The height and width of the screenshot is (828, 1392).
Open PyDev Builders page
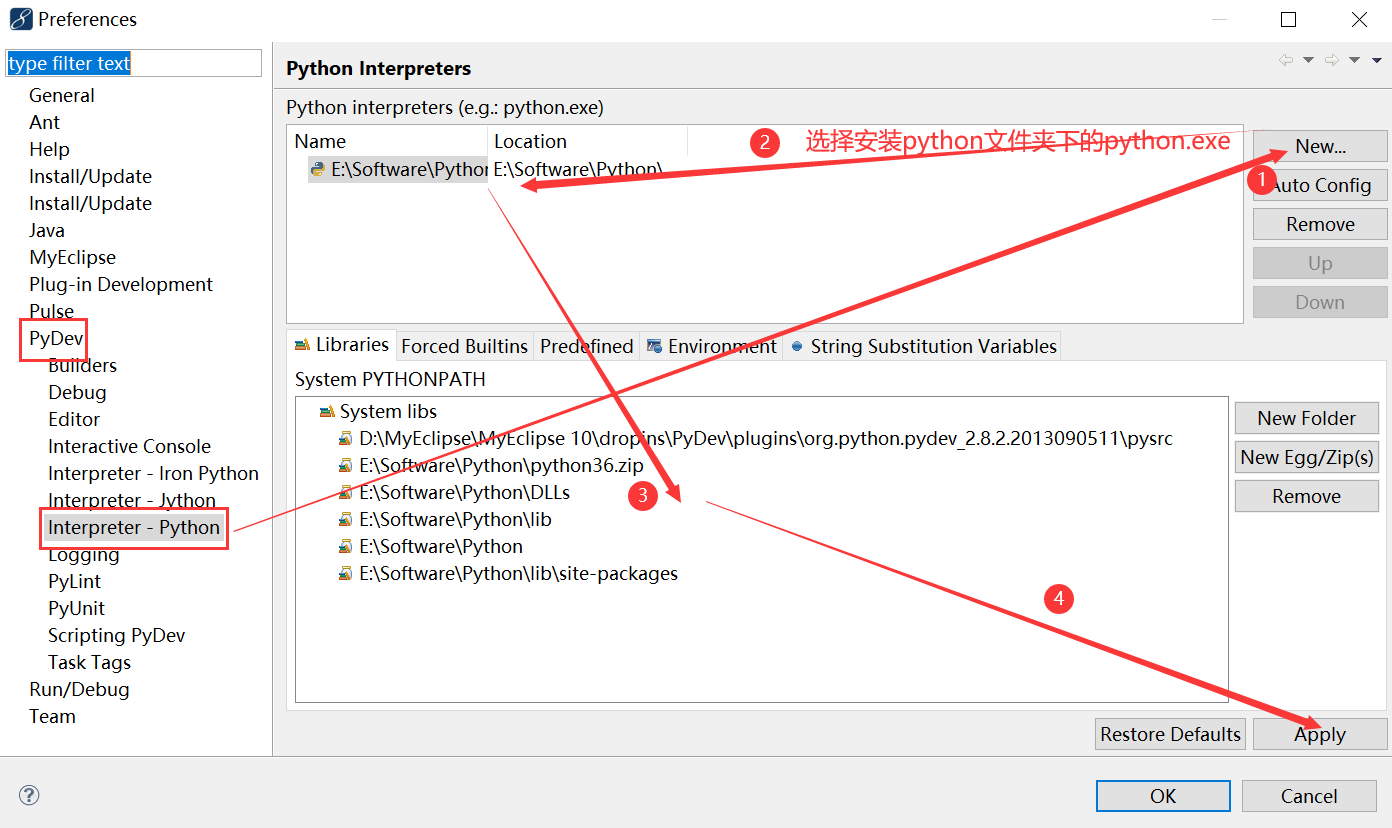click(x=82, y=365)
